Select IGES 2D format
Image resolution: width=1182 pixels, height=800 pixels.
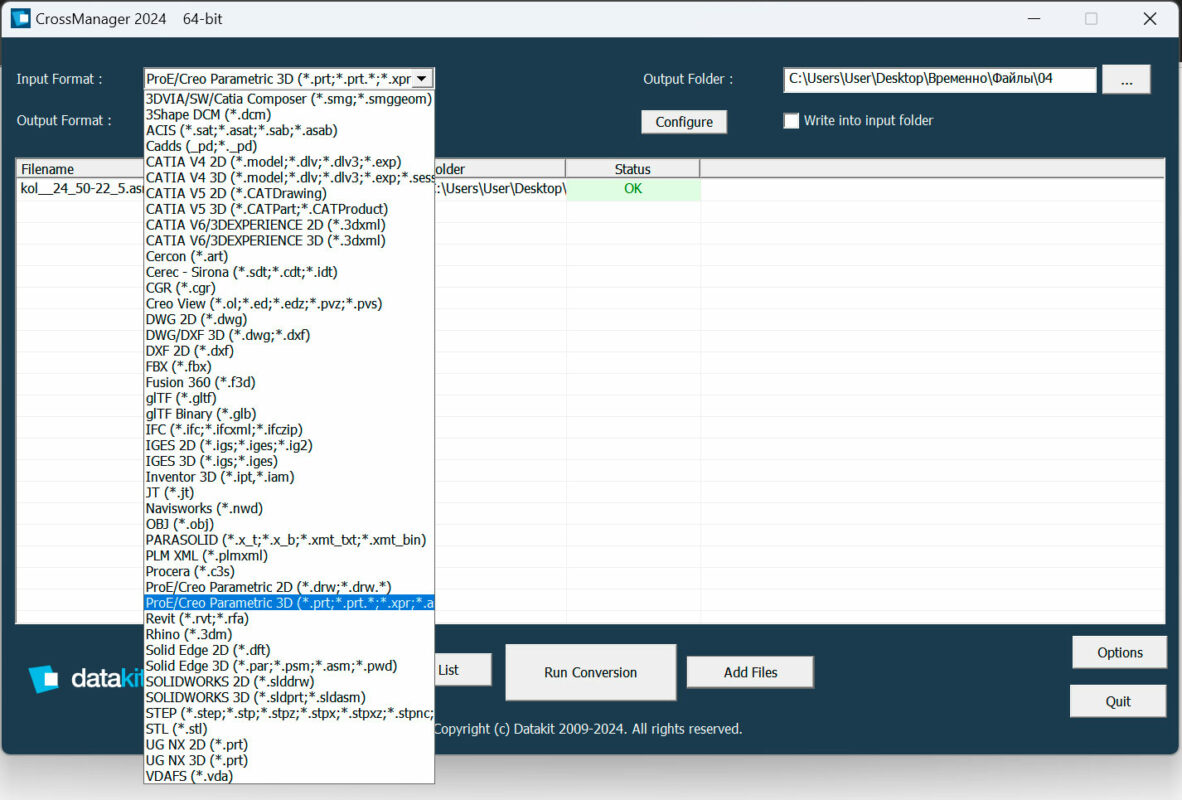click(x=289, y=446)
